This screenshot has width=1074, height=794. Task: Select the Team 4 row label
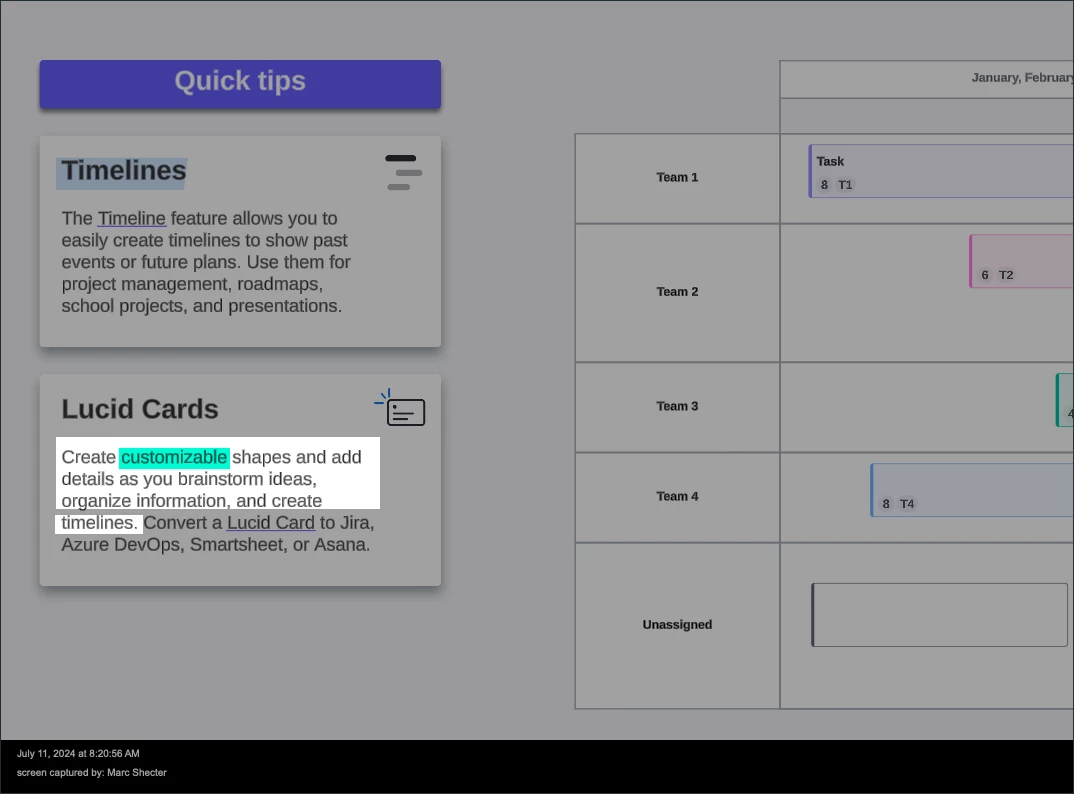[x=677, y=497]
